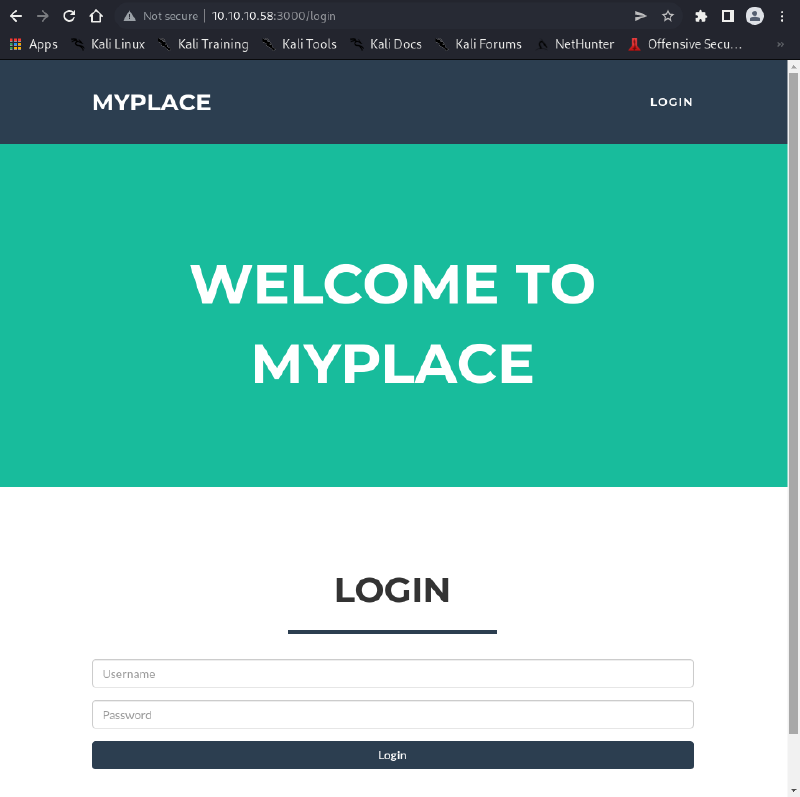Viewport: 800px width, 797px height.
Task: Open the browser home page icon
Action: click(98, 15)
